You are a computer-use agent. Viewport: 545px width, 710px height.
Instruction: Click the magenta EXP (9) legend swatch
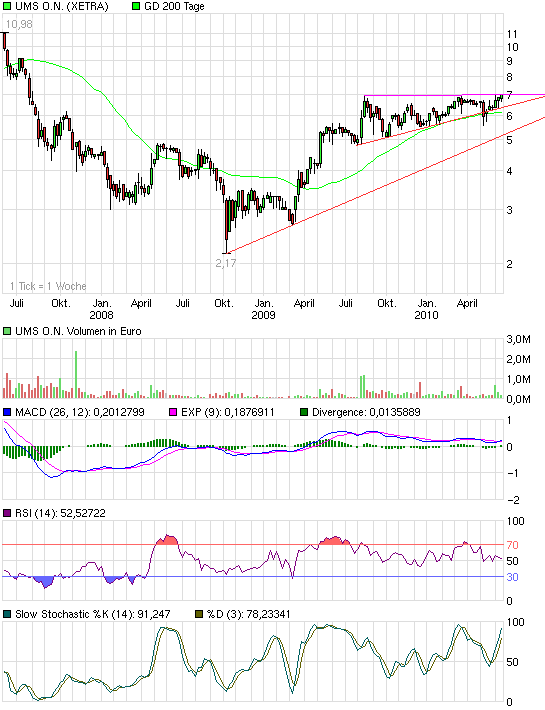tap(173, 412)
